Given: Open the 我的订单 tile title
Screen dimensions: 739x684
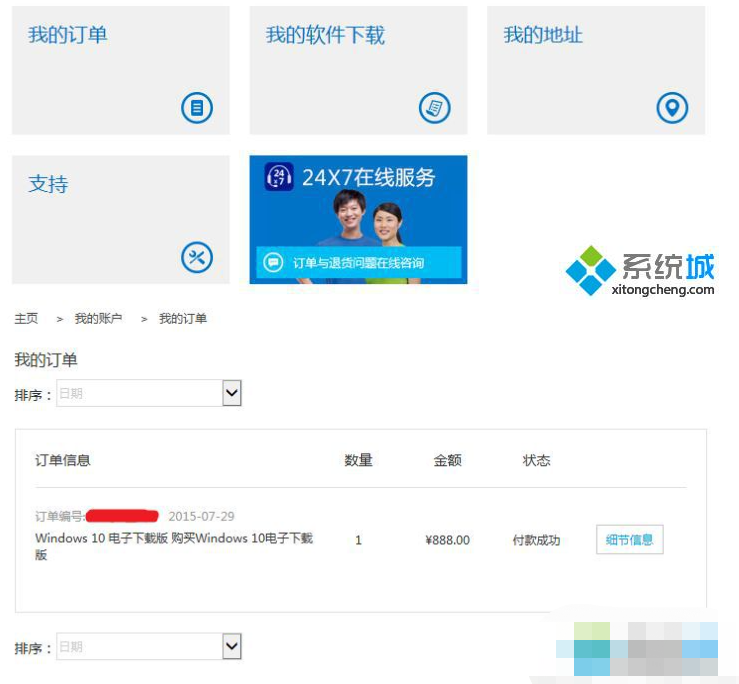Looking at the screenshot, I should click(x=67, y=35).
